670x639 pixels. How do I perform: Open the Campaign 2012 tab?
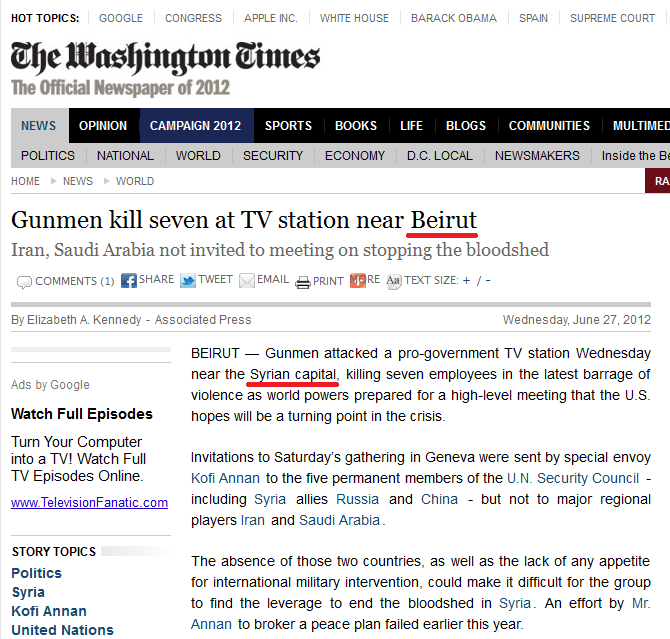[196, 126]
